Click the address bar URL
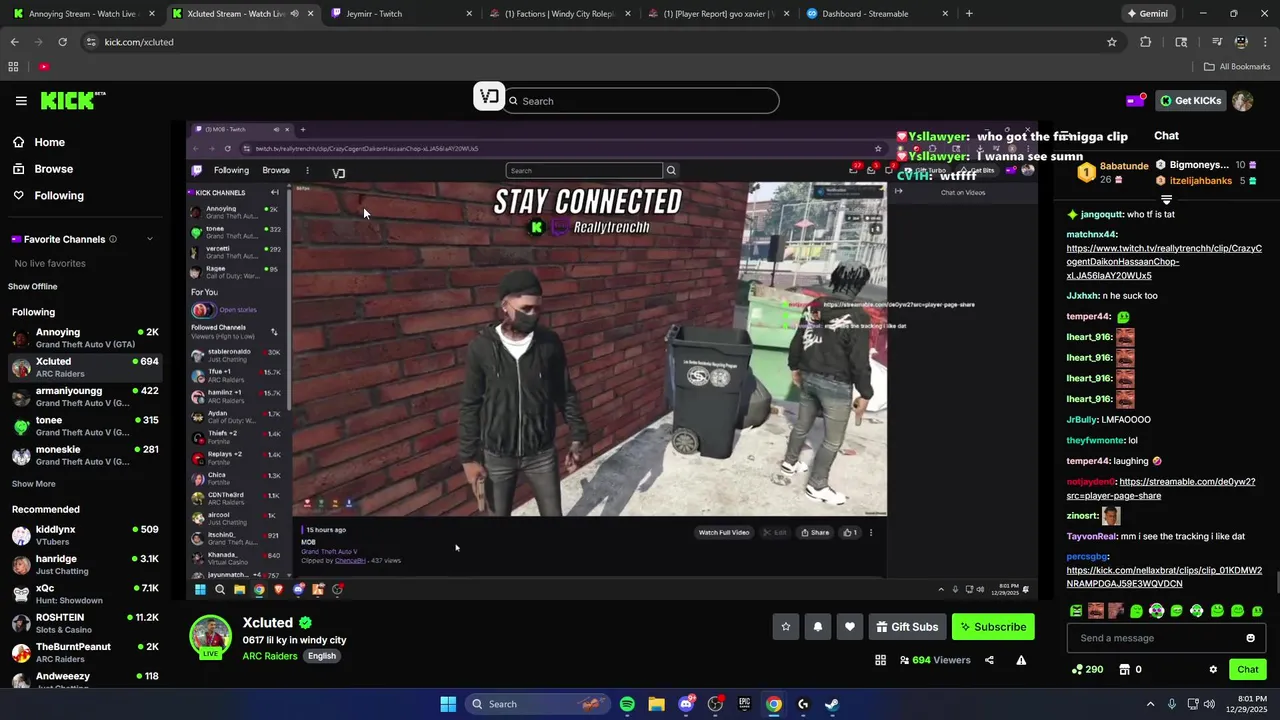 [139, 42]
